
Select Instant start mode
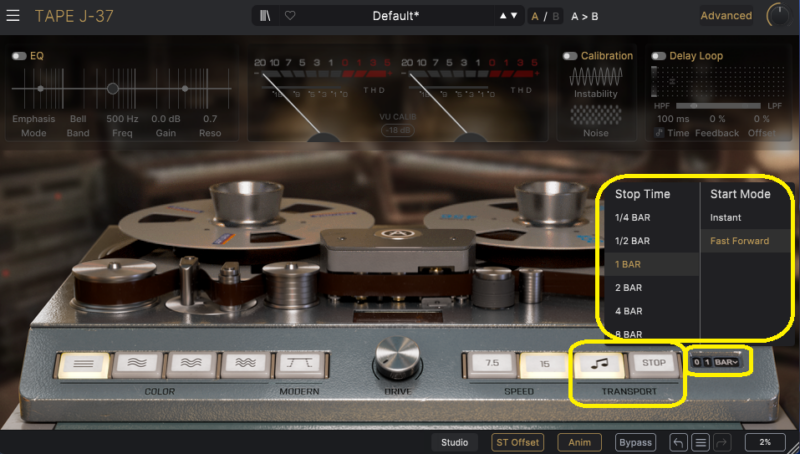pos(726,217)
